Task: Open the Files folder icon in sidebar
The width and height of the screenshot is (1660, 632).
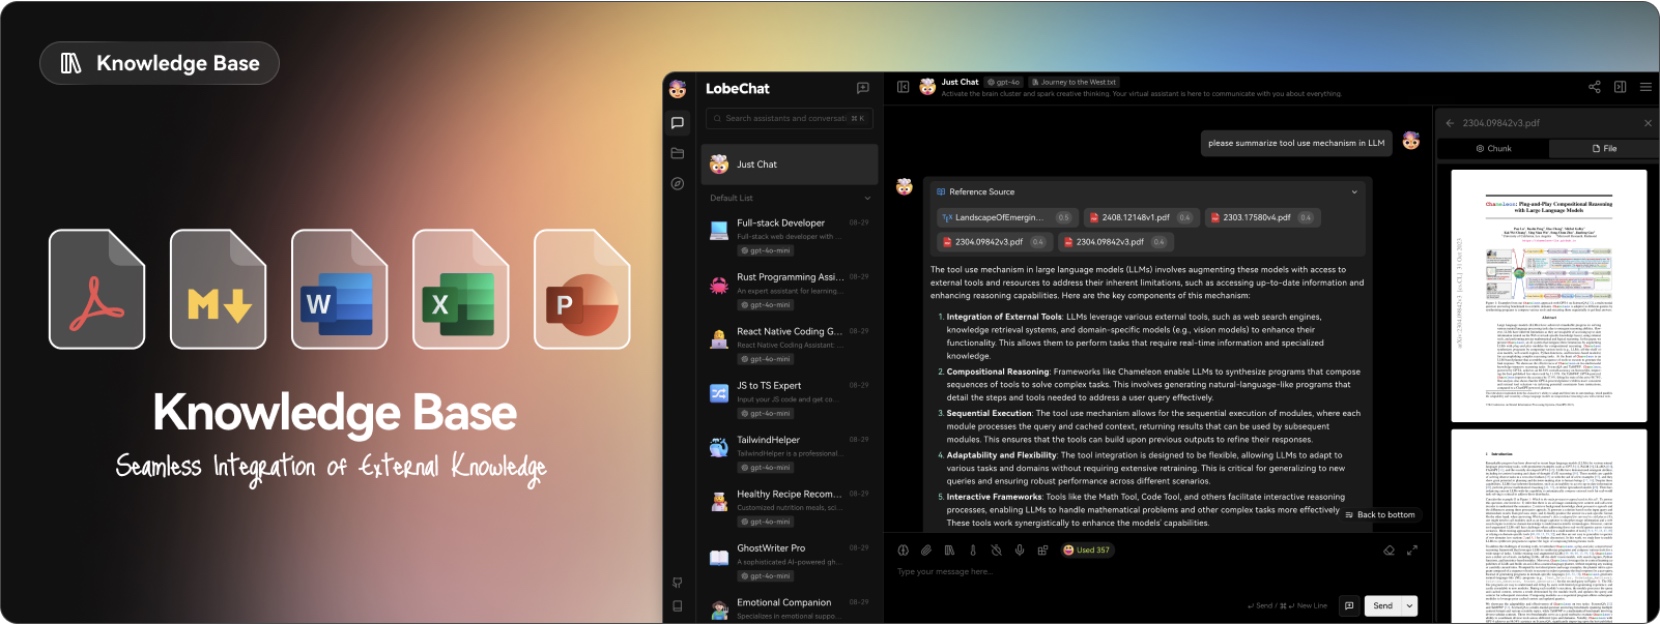Action: (677, 153)
